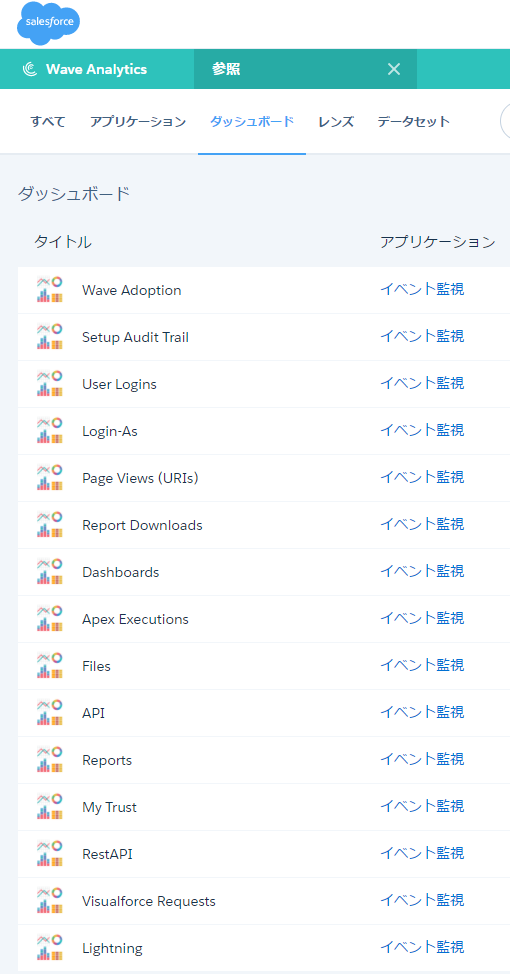510x974 pixels.
Task: Follow イベント監視 link in Login-As row
Action: (422, 430)
